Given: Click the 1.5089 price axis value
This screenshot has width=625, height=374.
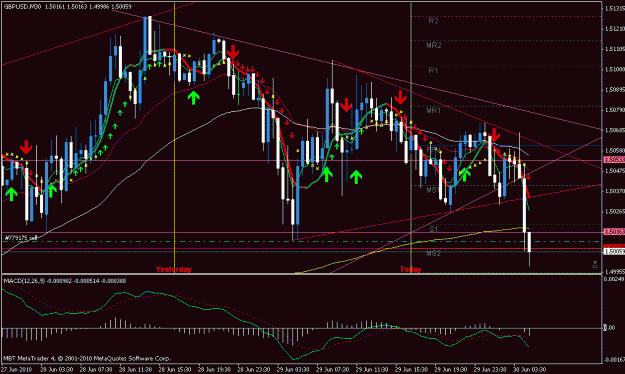Looking at the screenshot, I should click(x=615, y=90).
